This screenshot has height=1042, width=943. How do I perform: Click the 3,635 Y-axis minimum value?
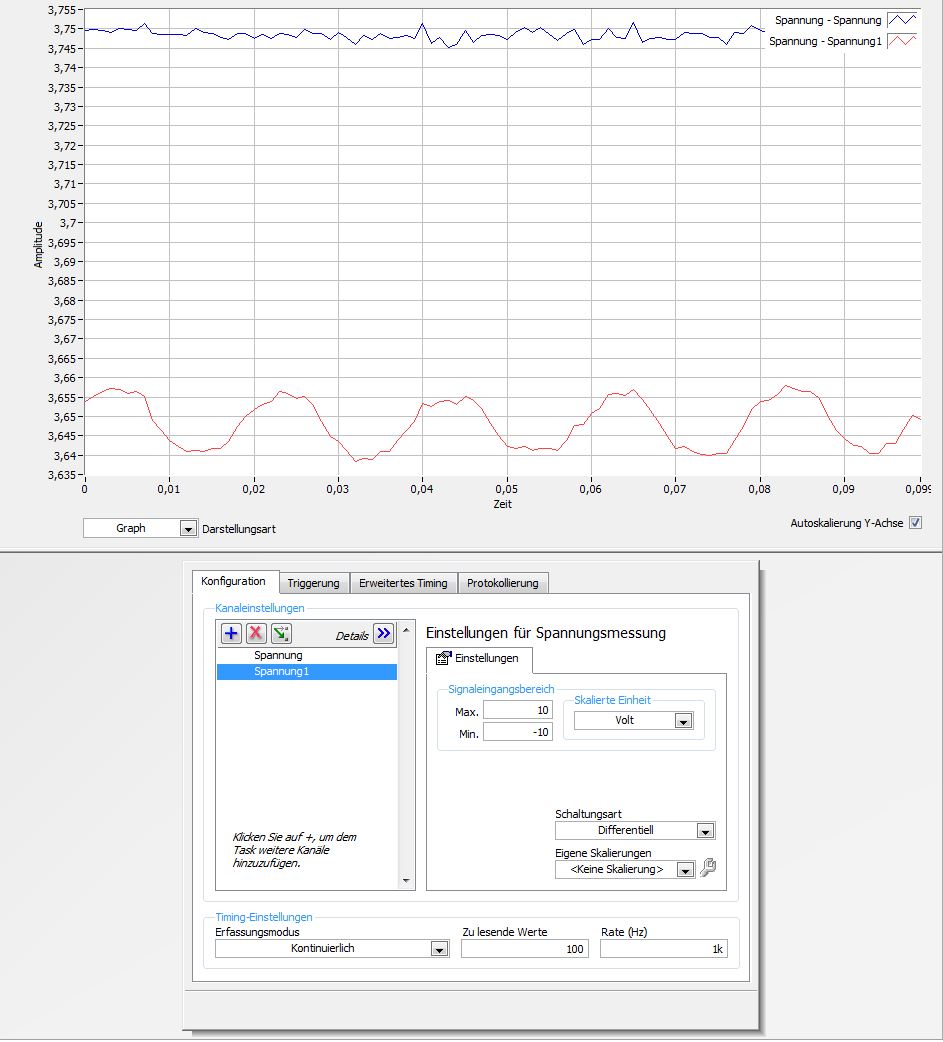tap(61, 475)
